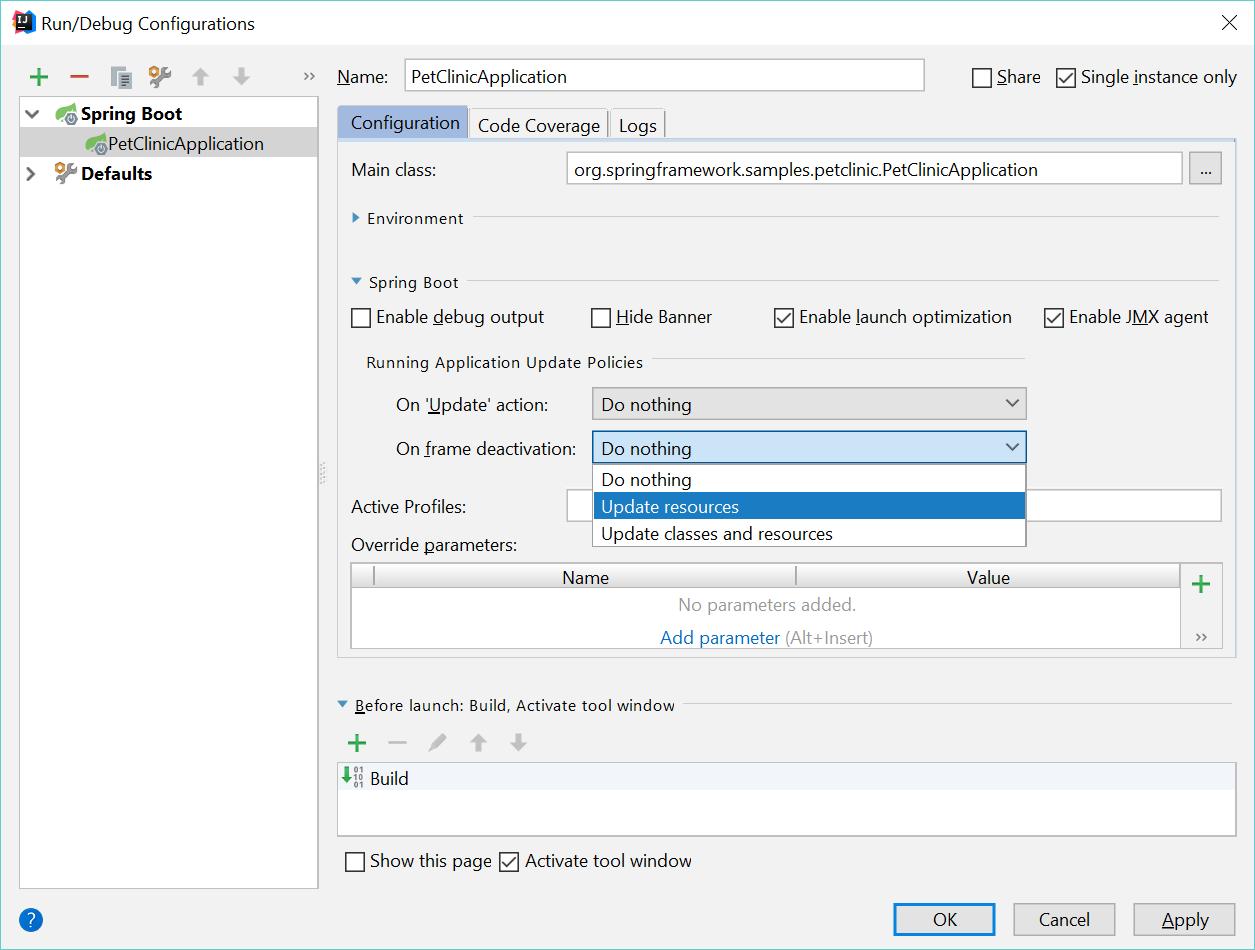
Task: Choose Update classes and resources option
Action: tap(809, 534)
